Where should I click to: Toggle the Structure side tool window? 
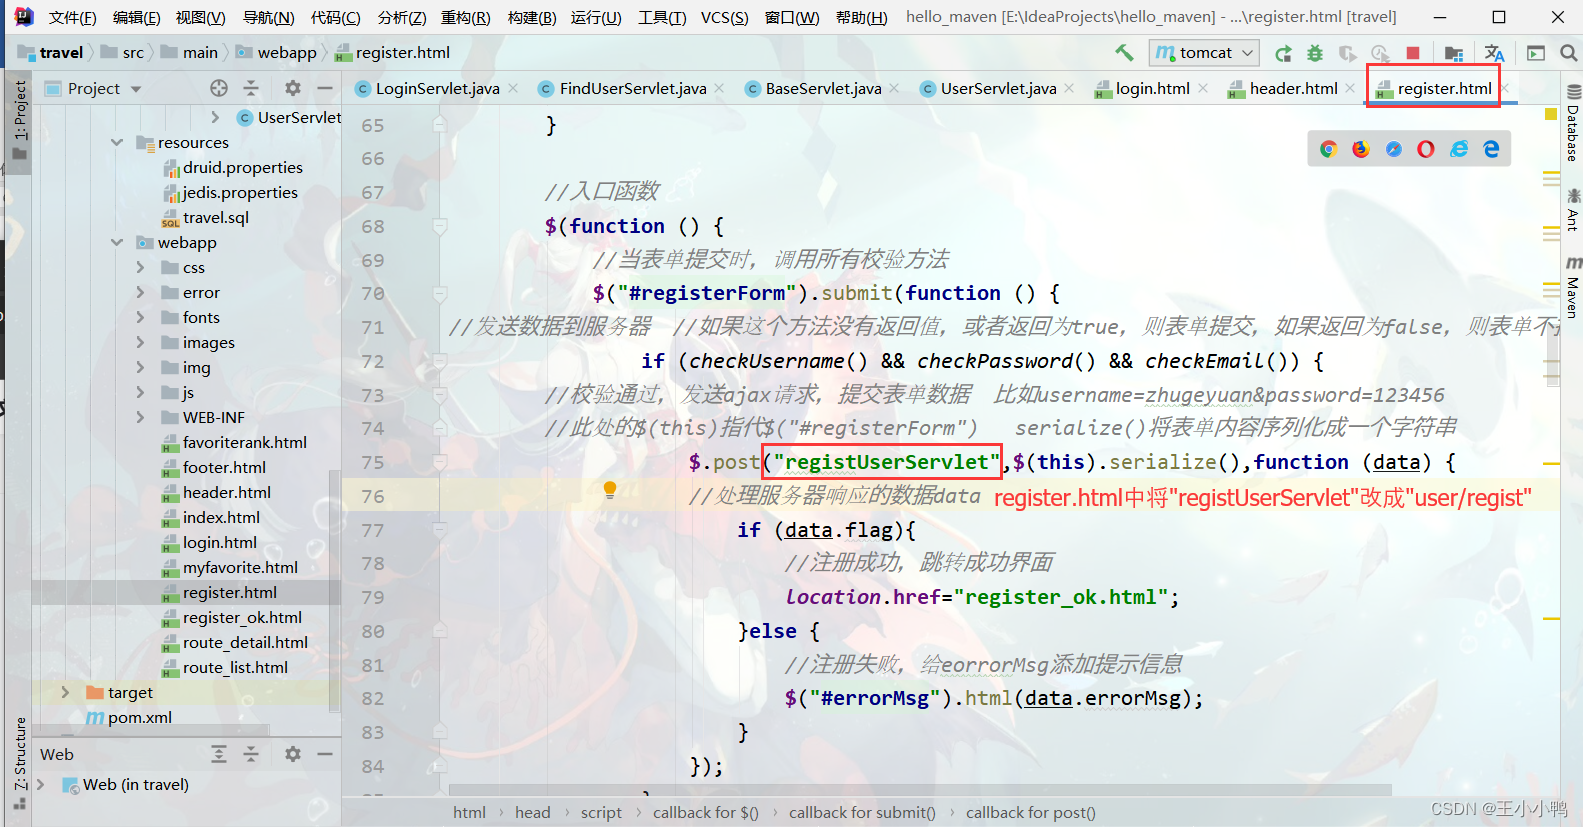(19, 762)
